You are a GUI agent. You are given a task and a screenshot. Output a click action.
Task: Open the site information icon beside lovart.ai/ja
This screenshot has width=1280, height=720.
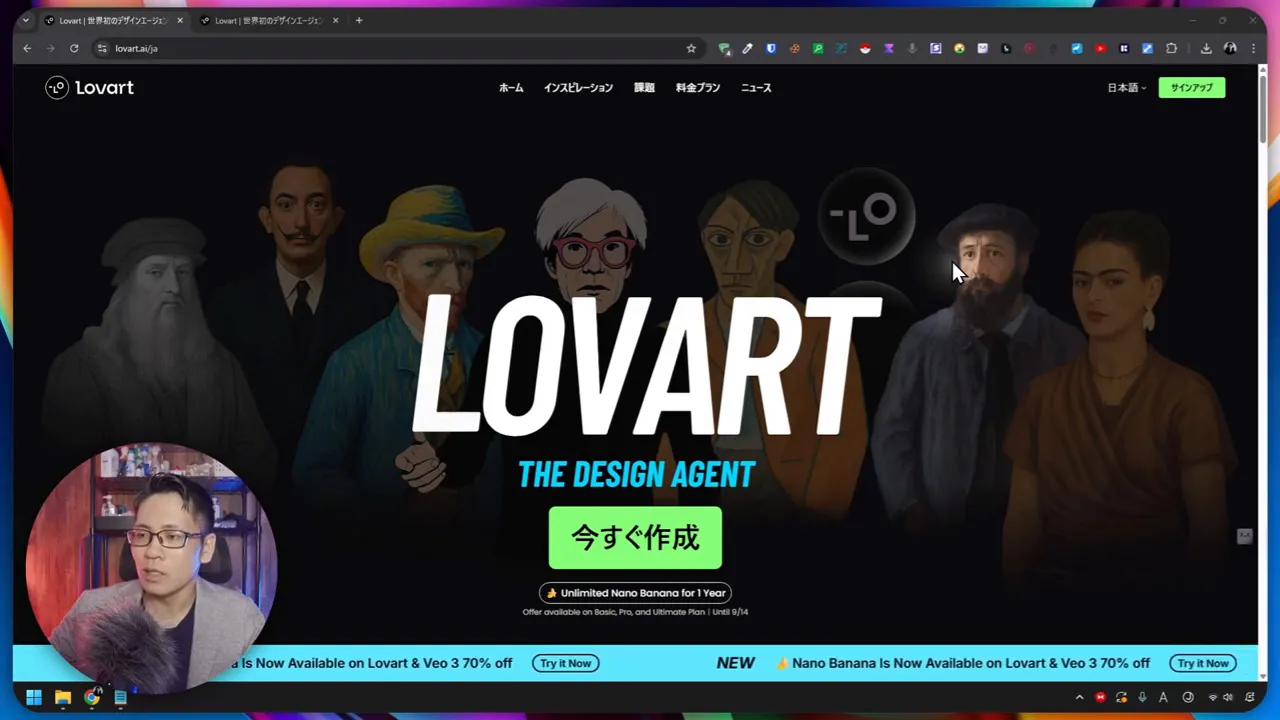[x=102, y=48]
